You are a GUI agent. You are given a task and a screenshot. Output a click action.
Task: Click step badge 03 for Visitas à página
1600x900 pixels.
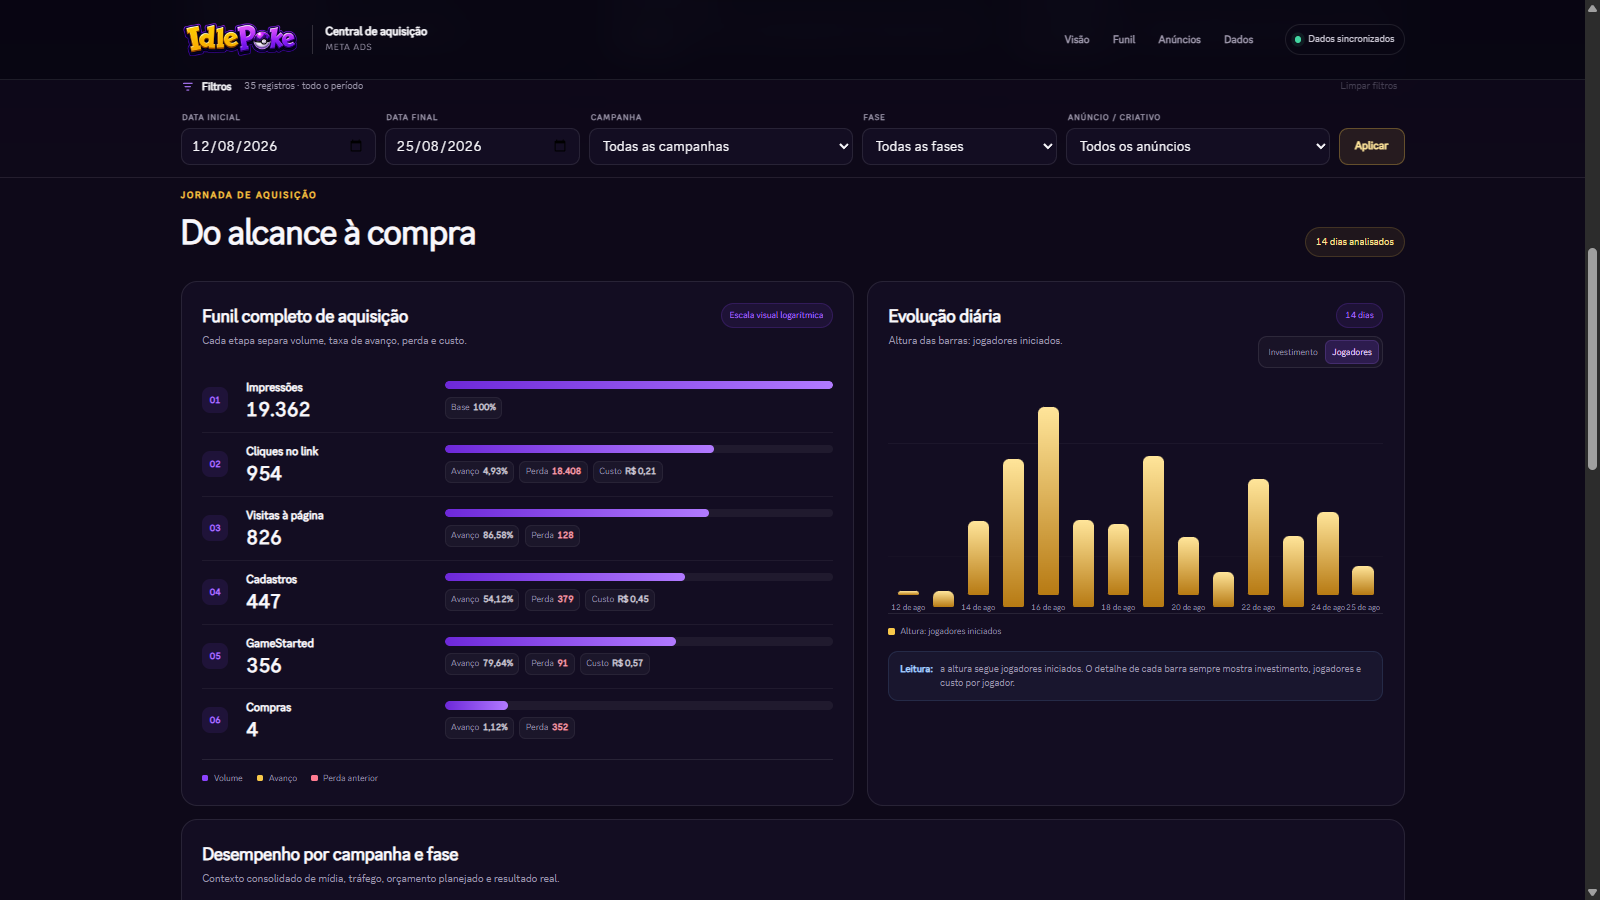click(x=215, y=528)
